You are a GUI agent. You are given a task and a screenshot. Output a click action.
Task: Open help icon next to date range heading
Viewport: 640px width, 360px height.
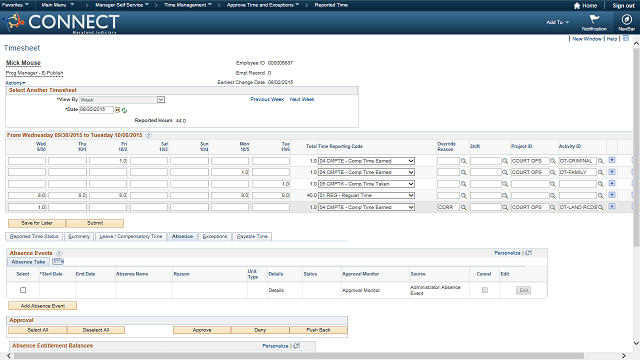pyautogui.click(x=149, y=135)
